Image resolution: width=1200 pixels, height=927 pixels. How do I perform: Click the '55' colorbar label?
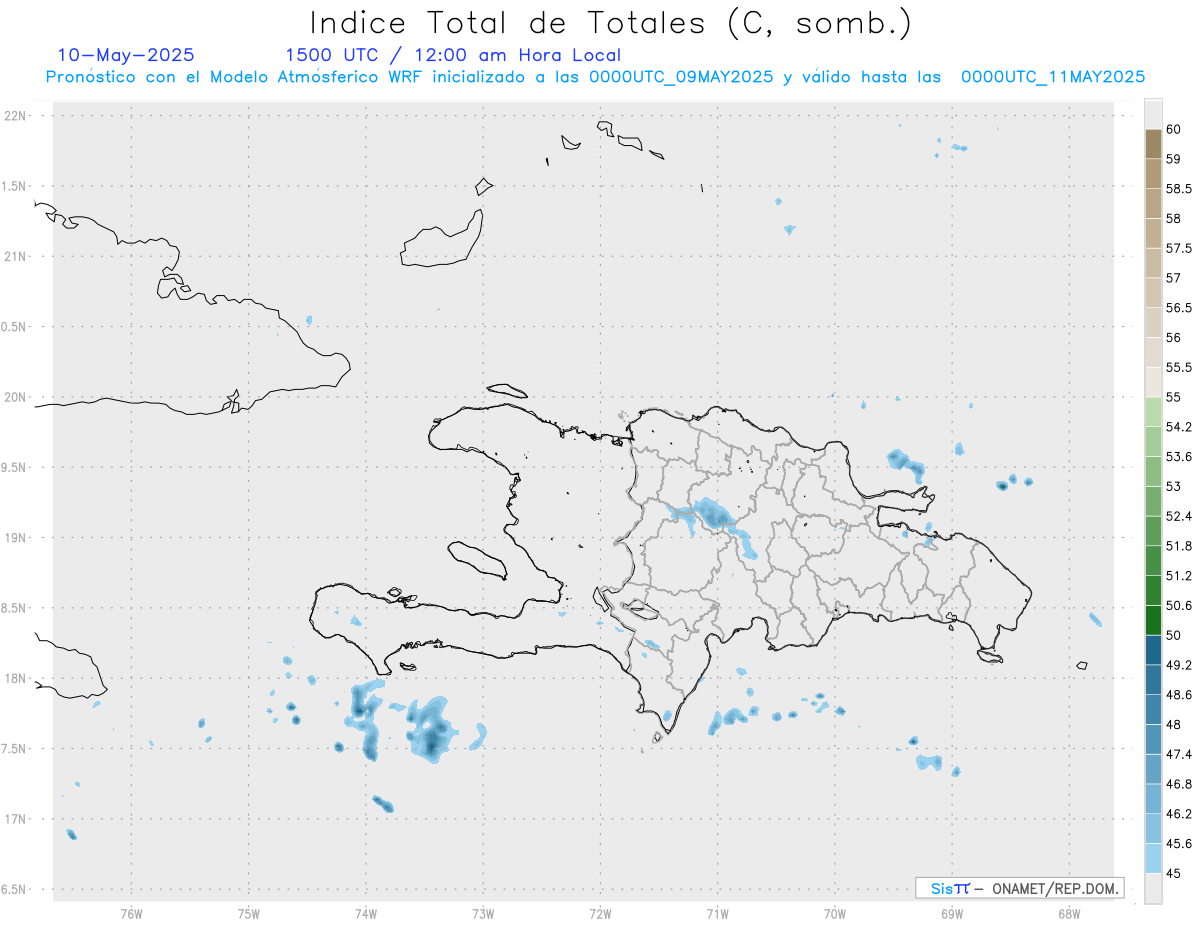coord(1173,397)
